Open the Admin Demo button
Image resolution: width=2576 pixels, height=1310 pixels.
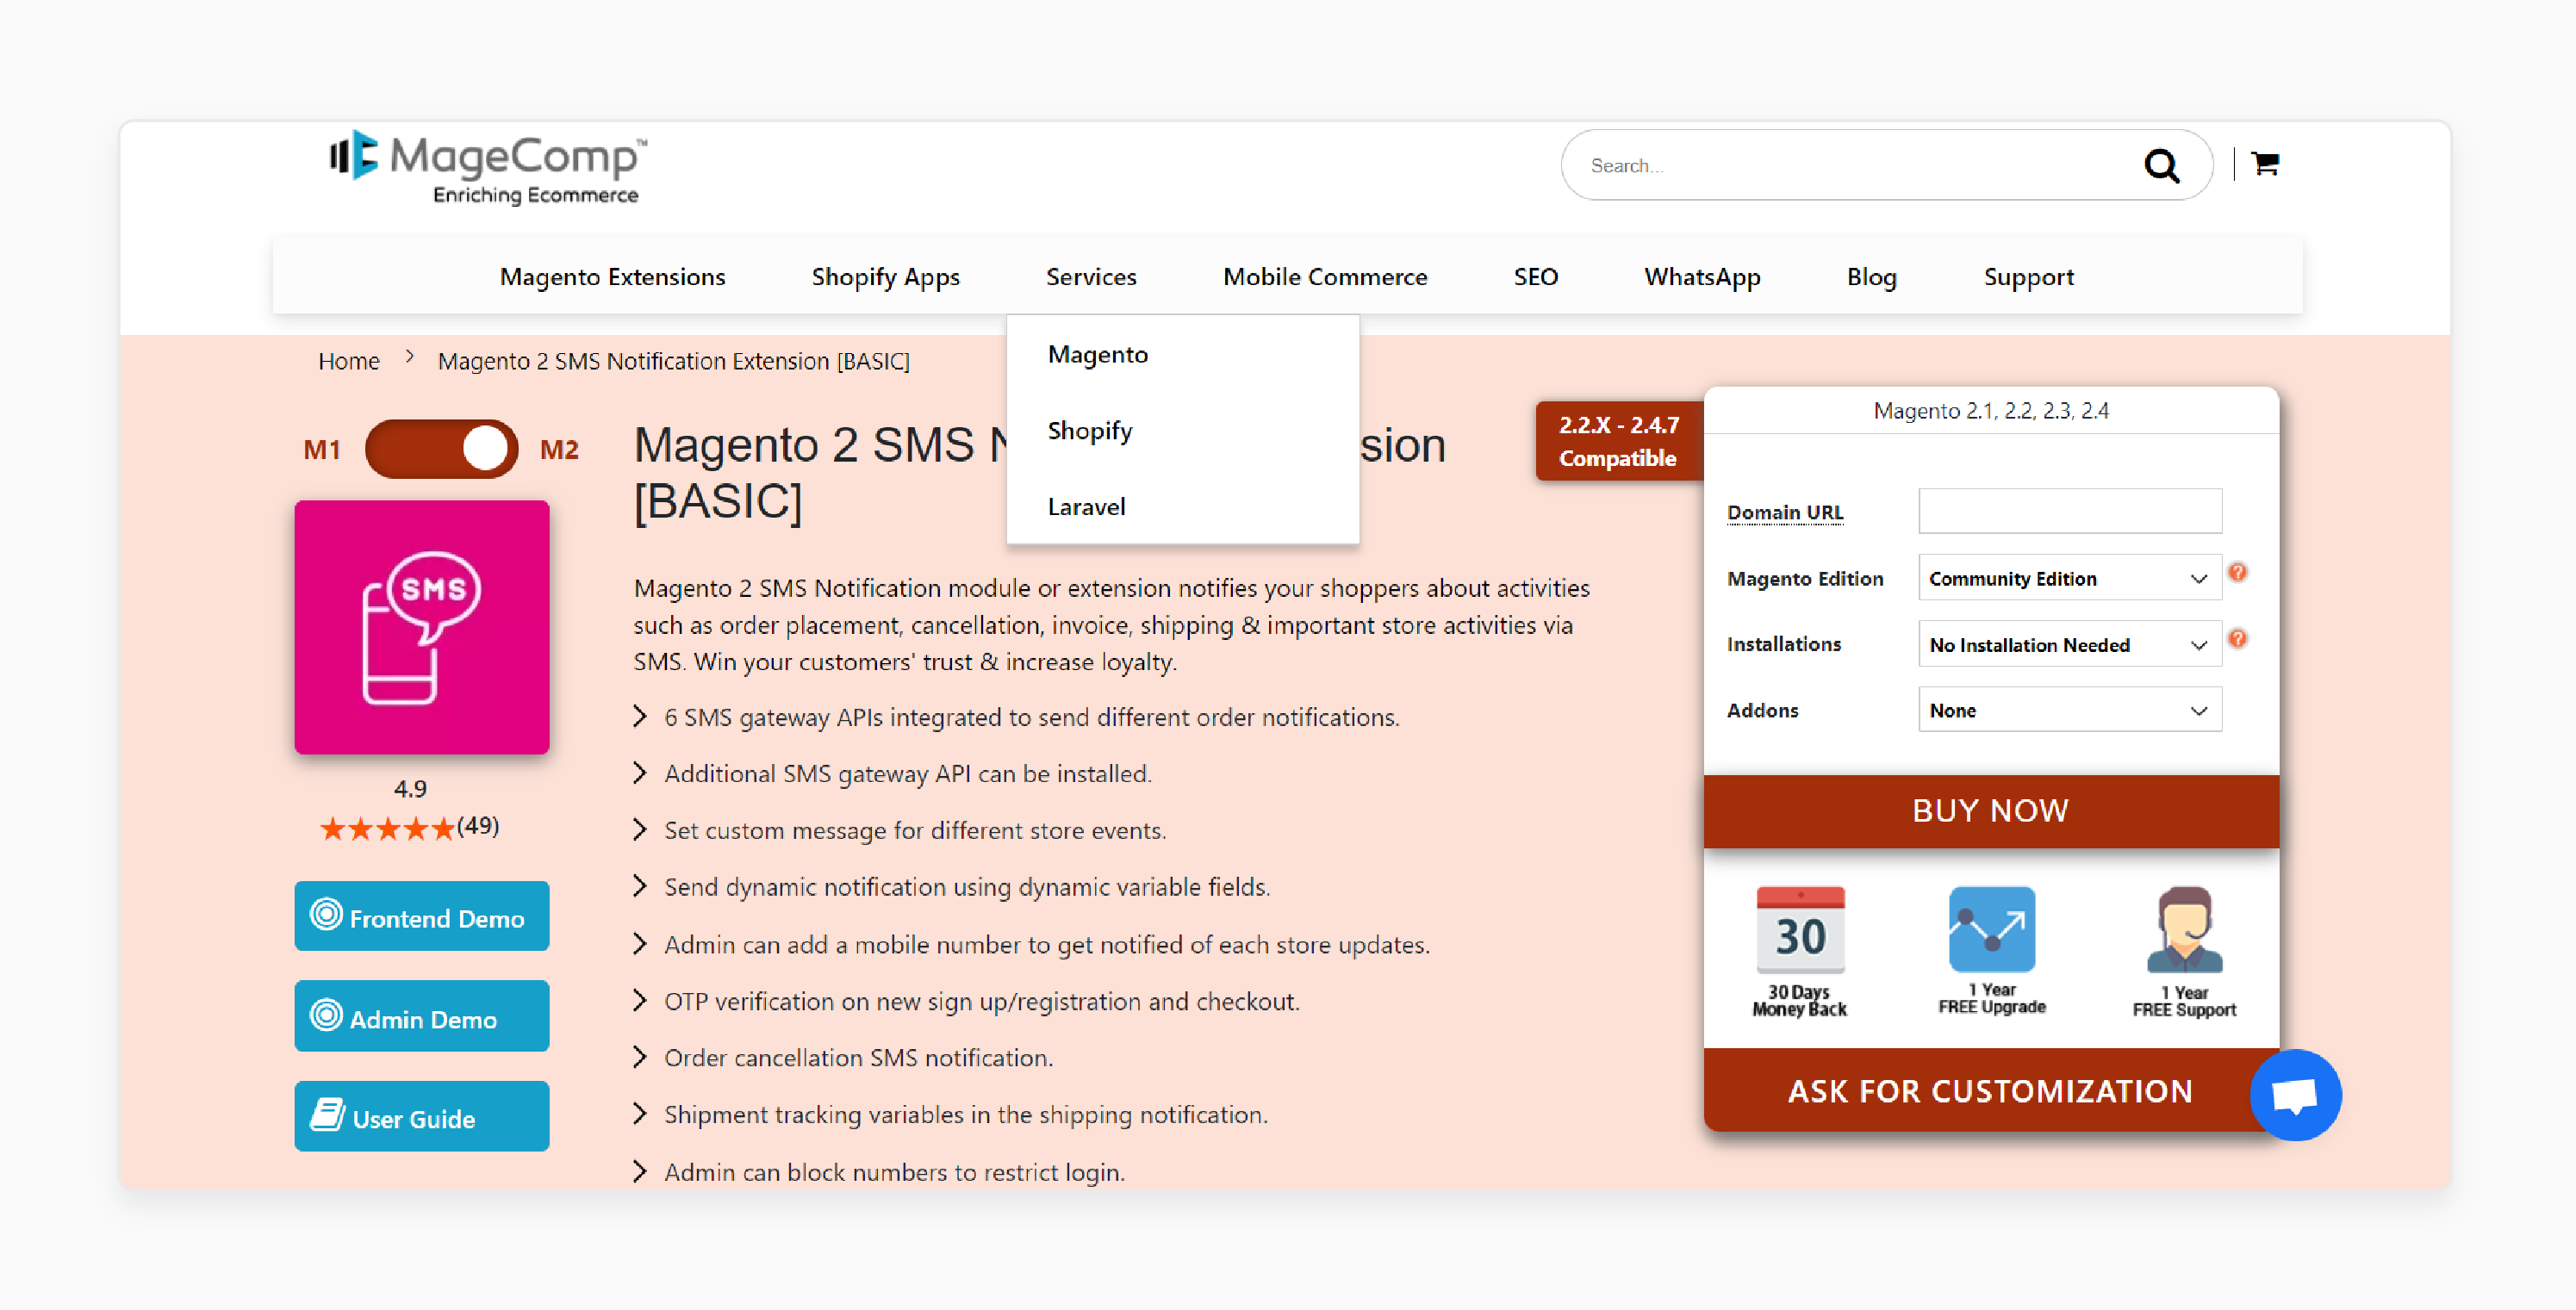pyautogui.click(x=422, y=1016)
